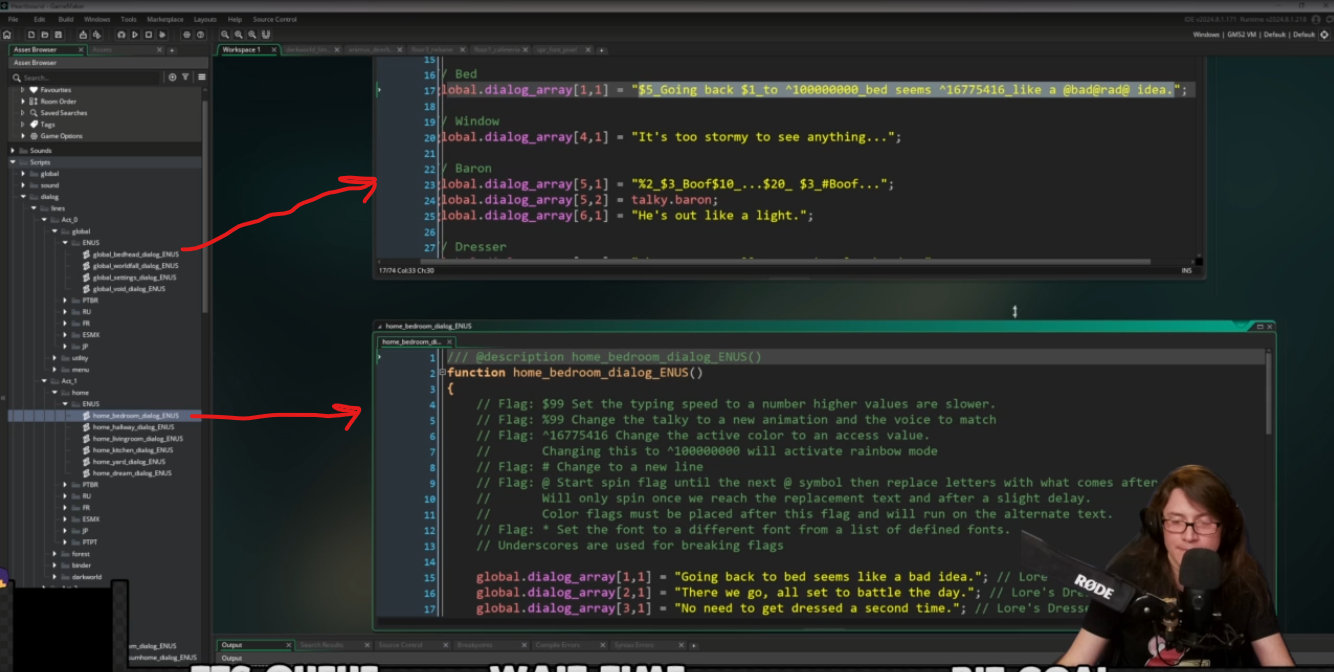The height and width of the screenshot is (672, 1334).
Task: Open Saved Searches in Asset Browser
Action: (x=64, y=113)
